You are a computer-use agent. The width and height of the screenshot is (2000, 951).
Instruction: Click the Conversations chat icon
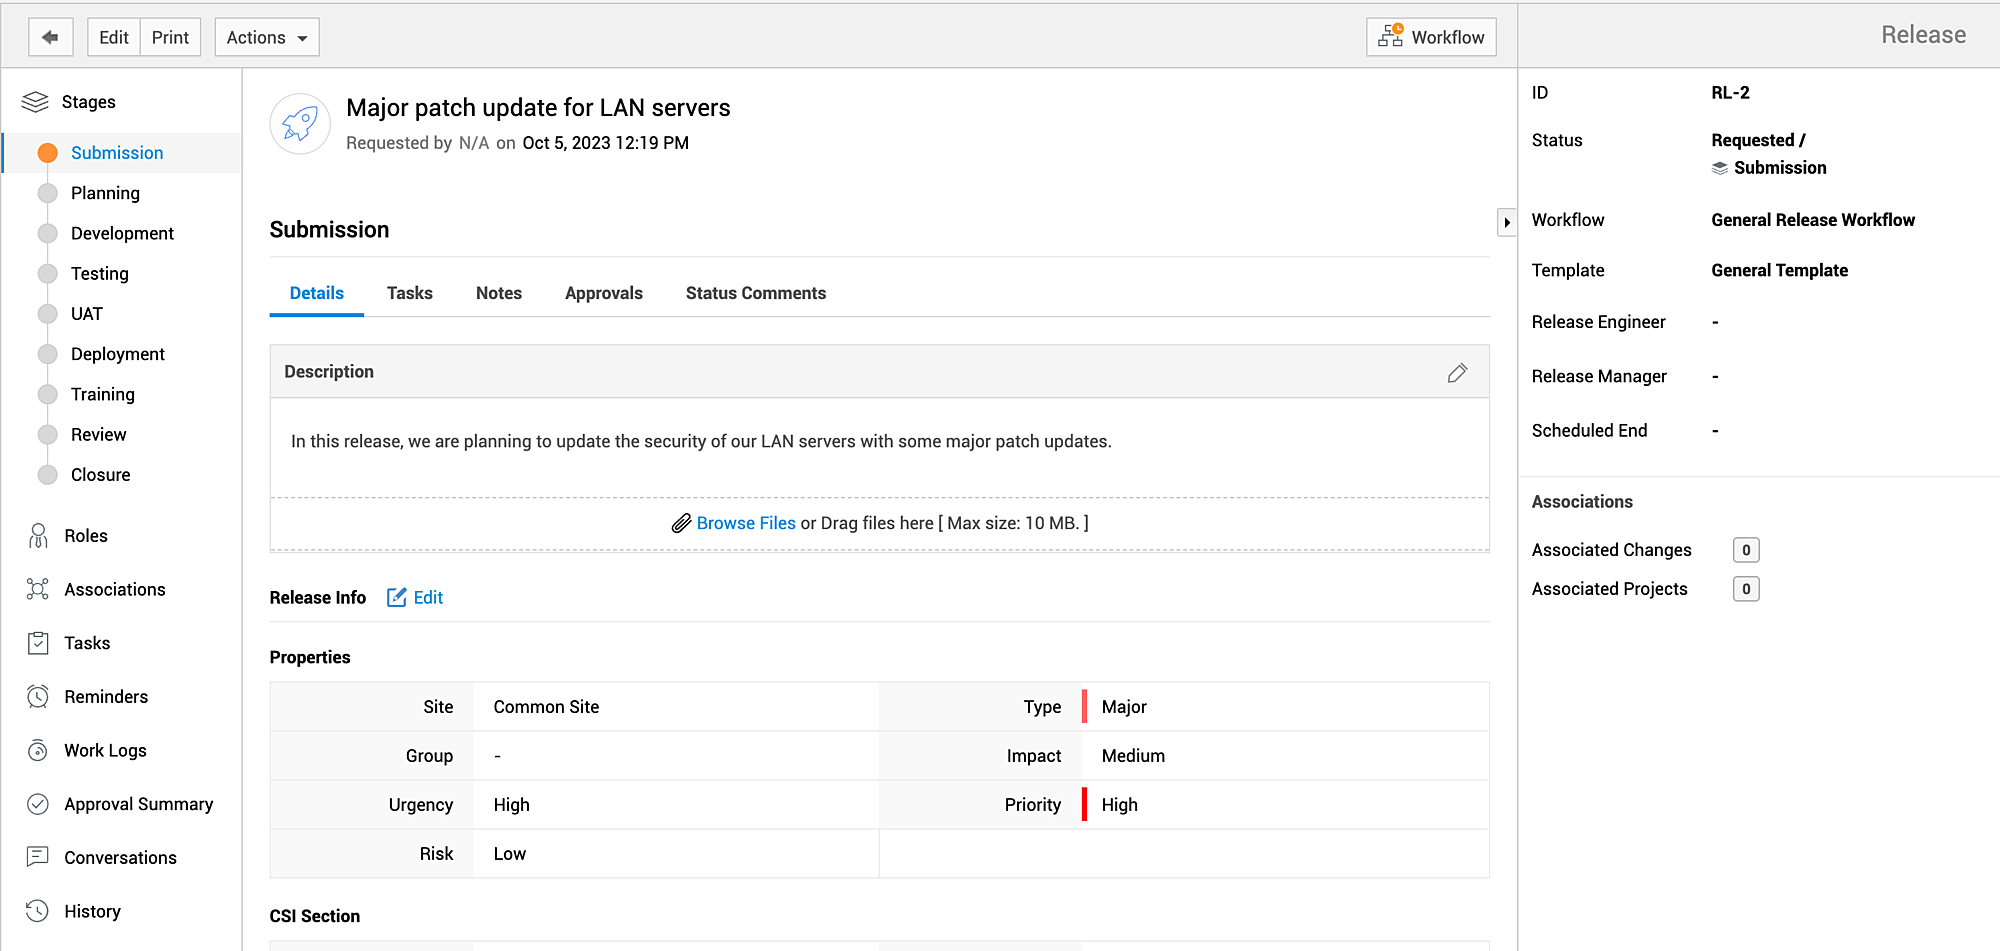click(38, 858)
